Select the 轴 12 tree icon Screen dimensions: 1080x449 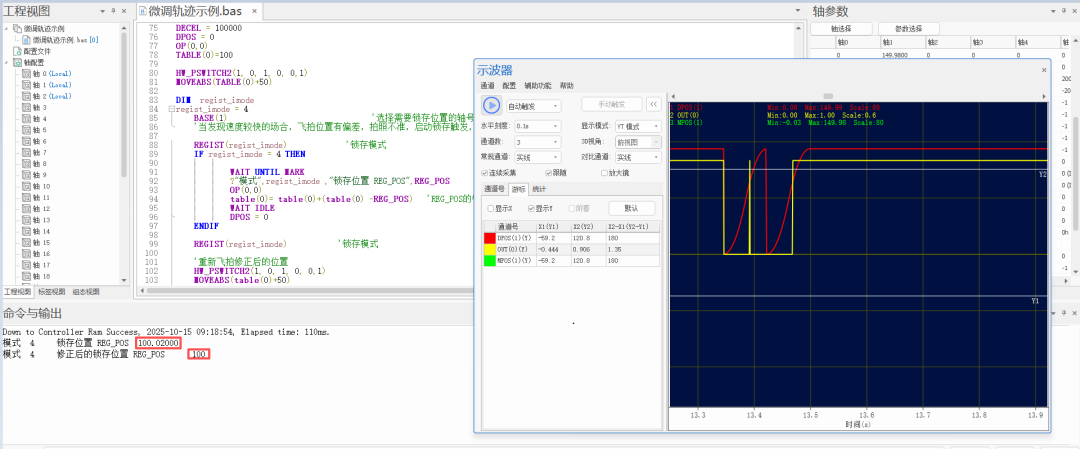(x=27, y=209)
